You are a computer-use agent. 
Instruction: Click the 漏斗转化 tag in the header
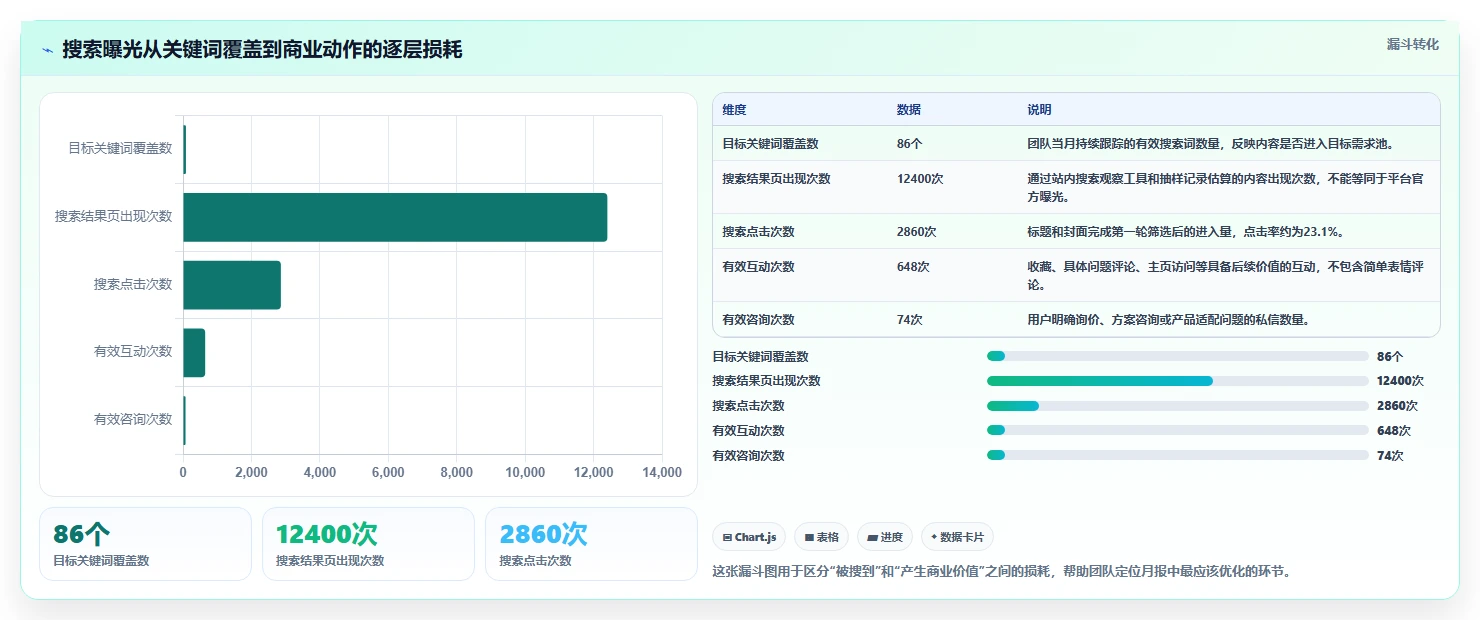click(x=1413, y=44)
